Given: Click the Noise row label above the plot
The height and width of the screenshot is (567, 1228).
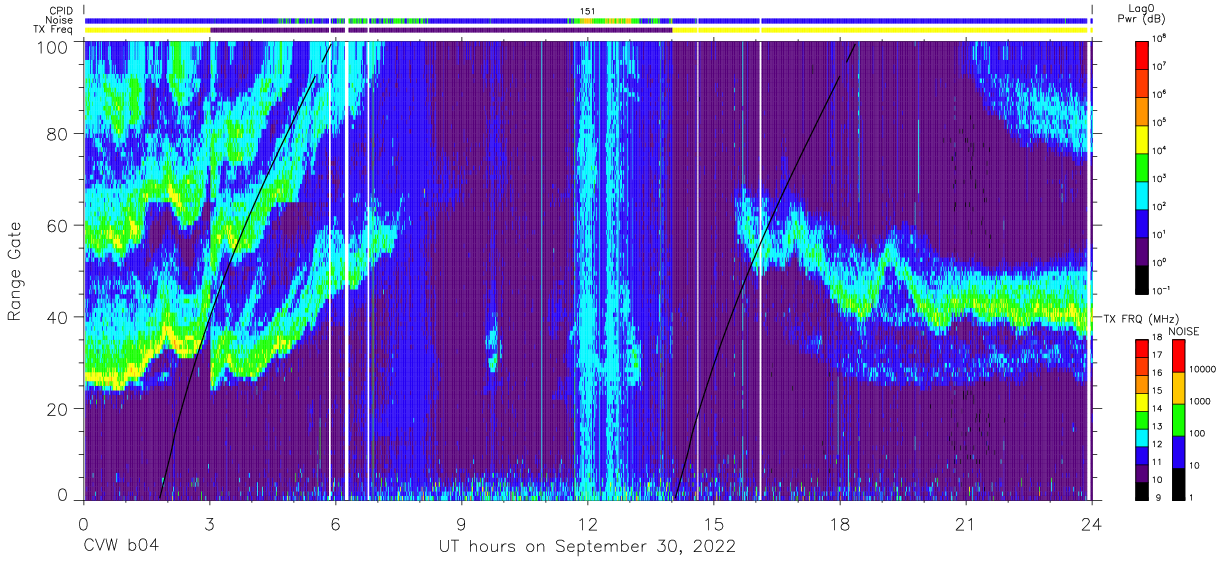Looking at the screenshot, I should (60, 19).
